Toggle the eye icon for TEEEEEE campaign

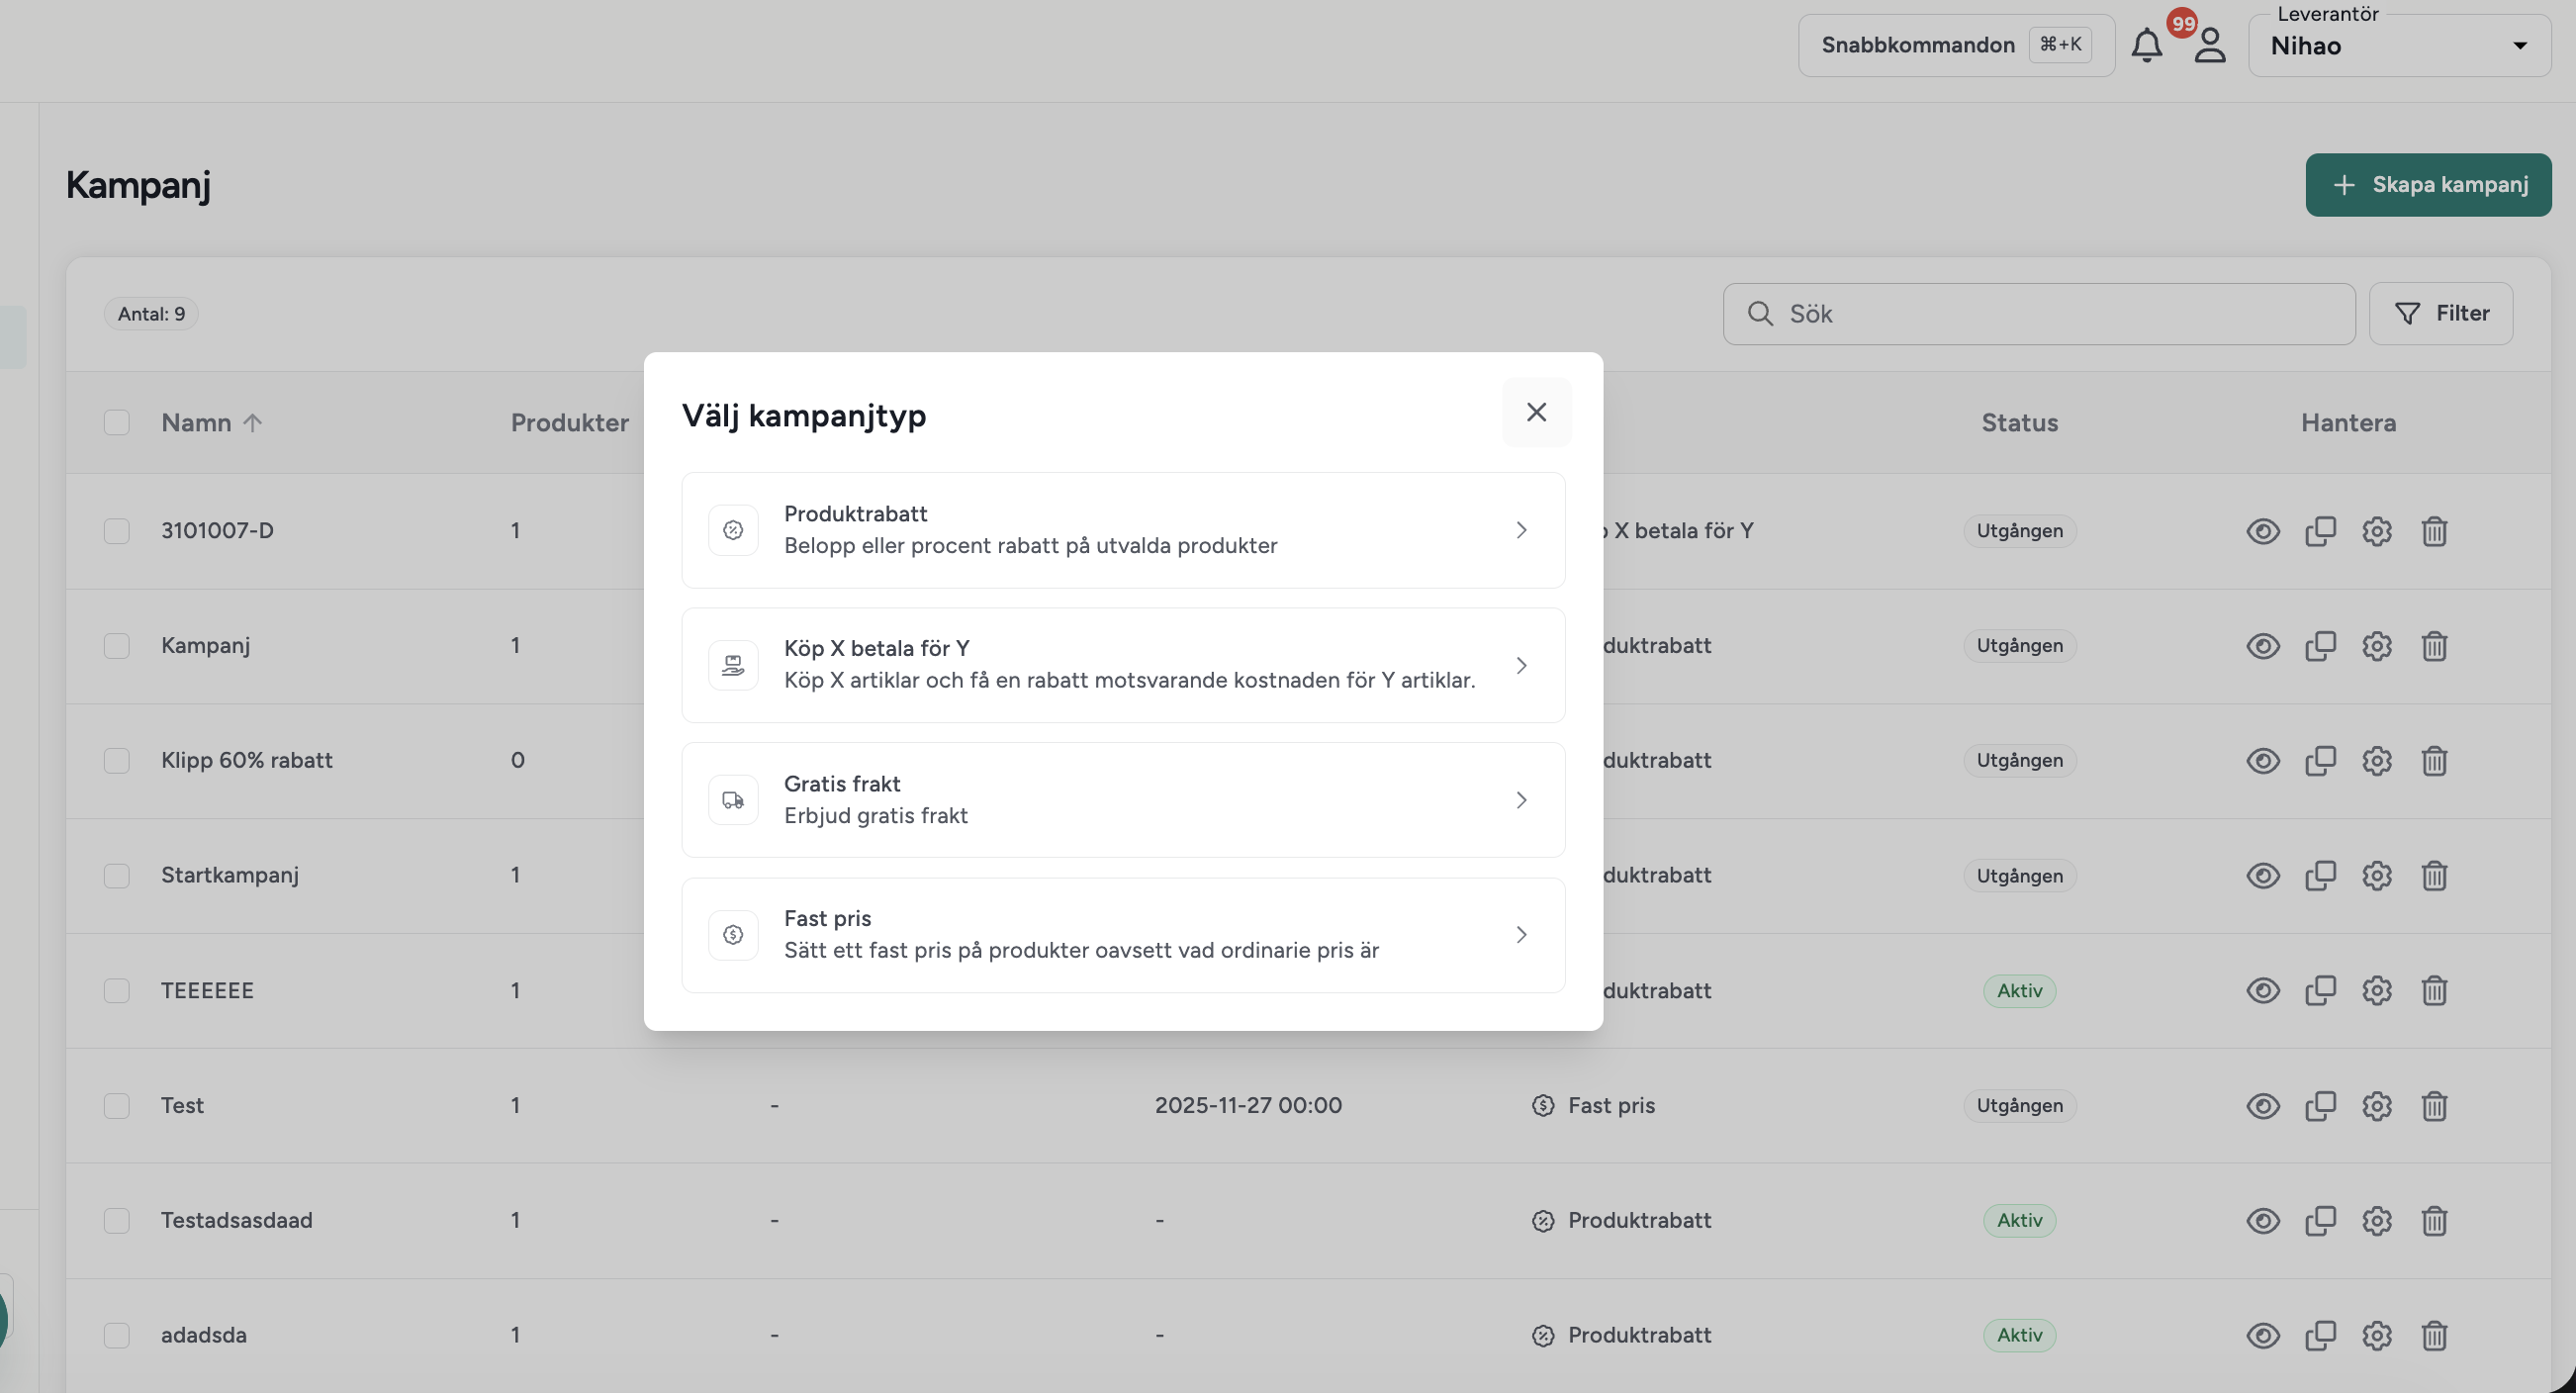pyautogui.click(x=2263, y=991)
